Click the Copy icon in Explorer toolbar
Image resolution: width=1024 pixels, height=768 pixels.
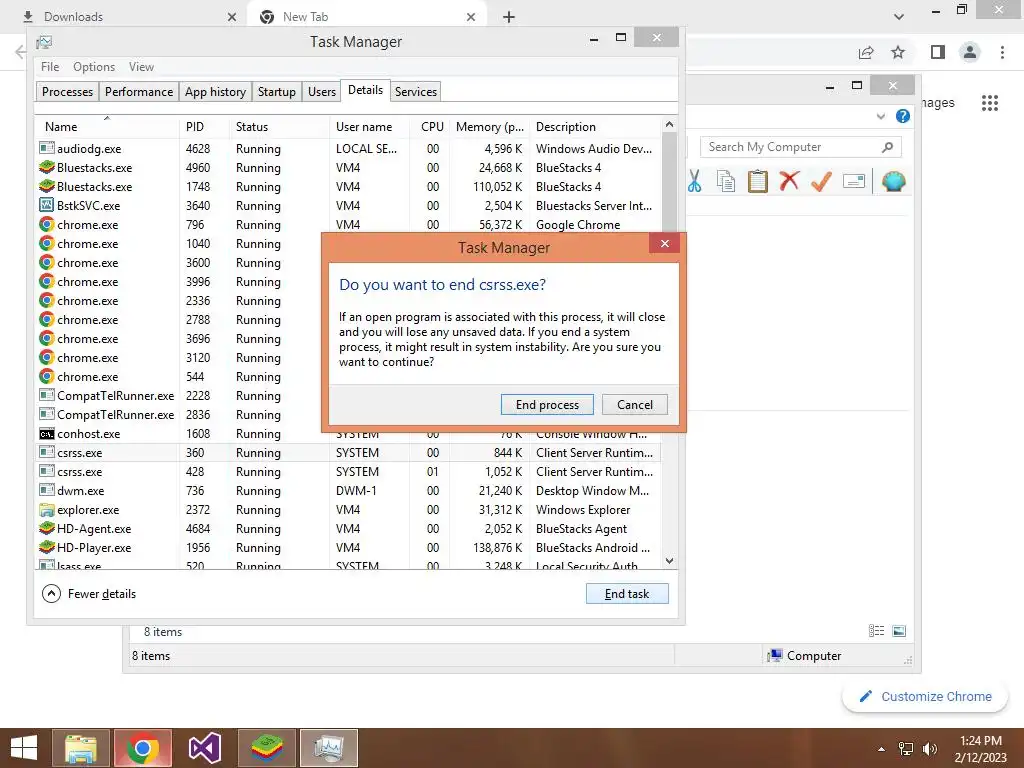pos(726,181)
